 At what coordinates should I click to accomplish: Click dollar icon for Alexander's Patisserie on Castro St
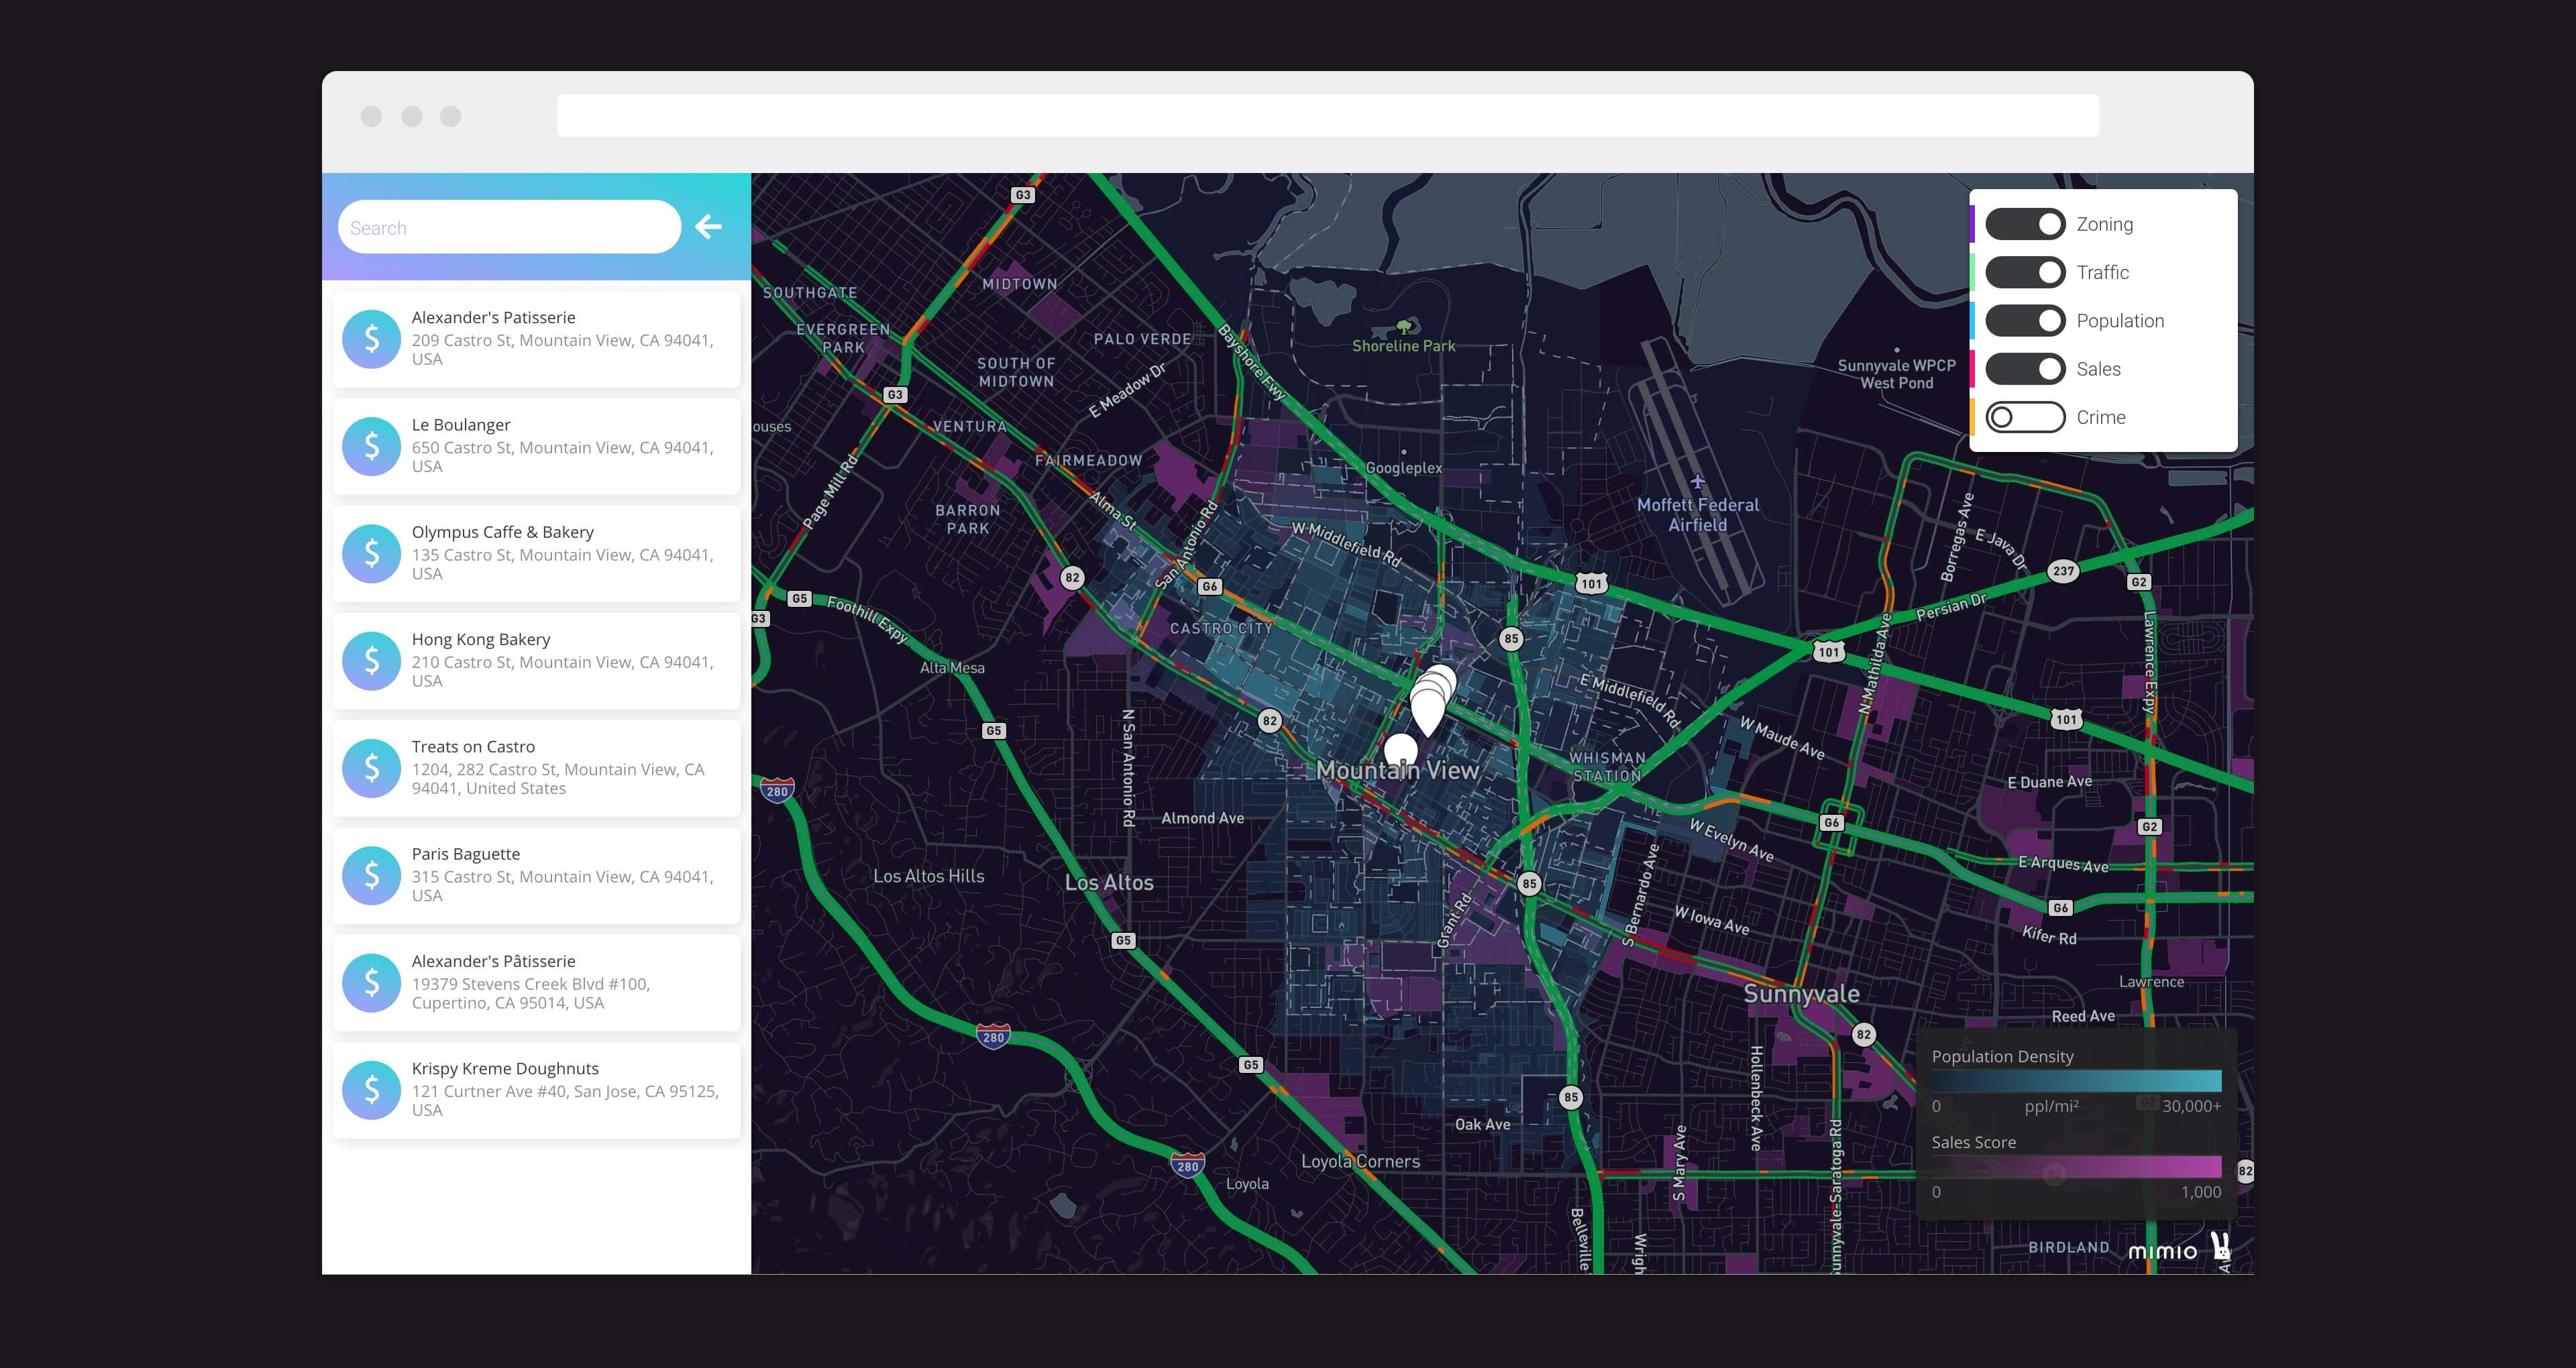[371, 339]
